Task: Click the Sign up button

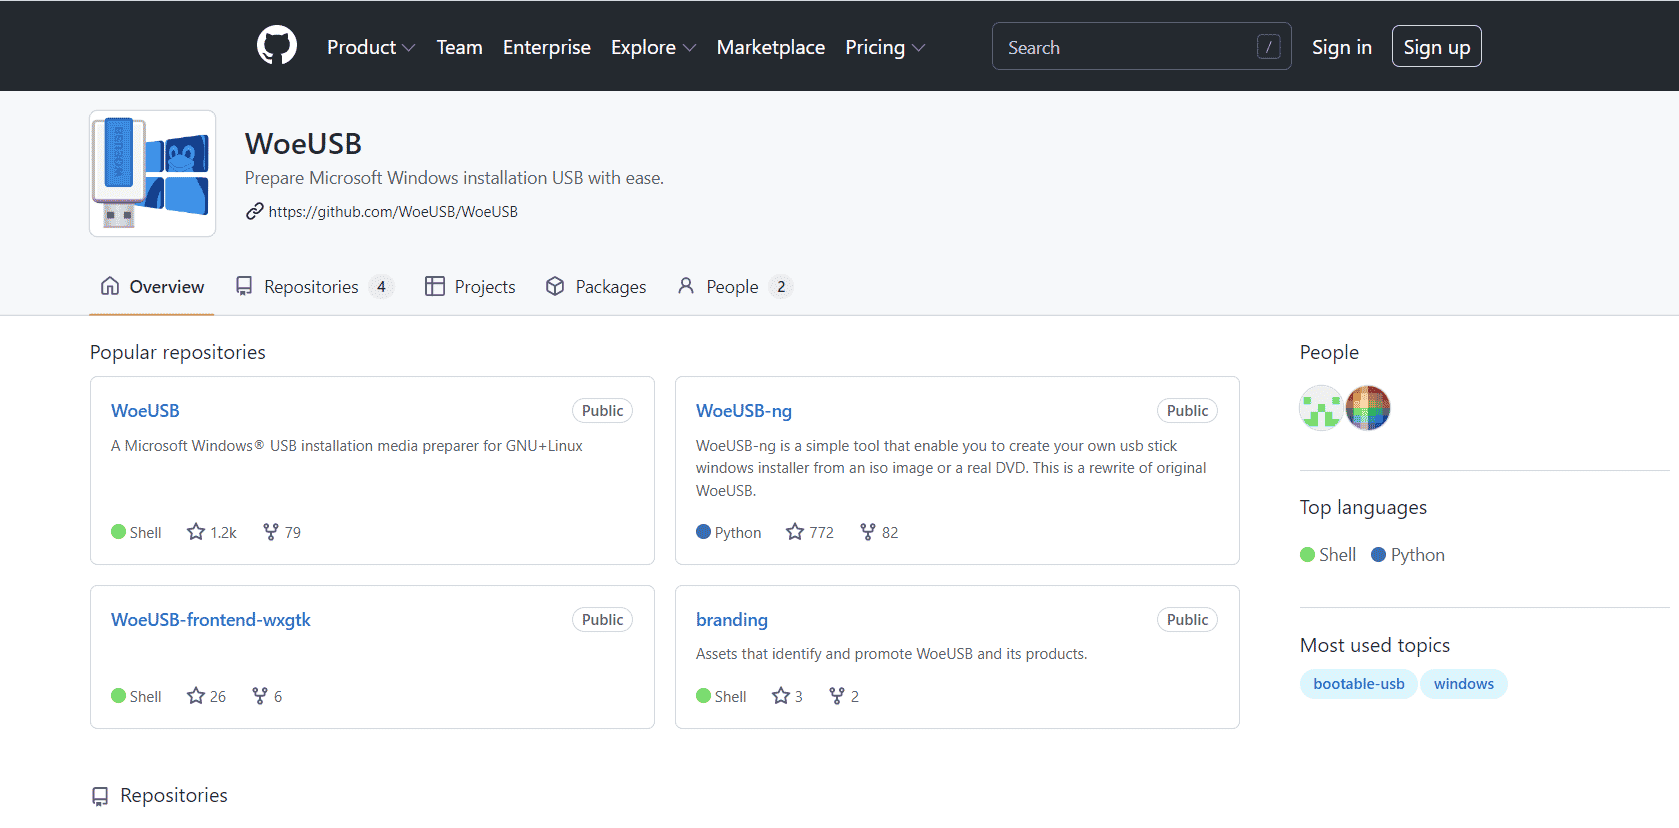Action: click(x=1437, y=47)
